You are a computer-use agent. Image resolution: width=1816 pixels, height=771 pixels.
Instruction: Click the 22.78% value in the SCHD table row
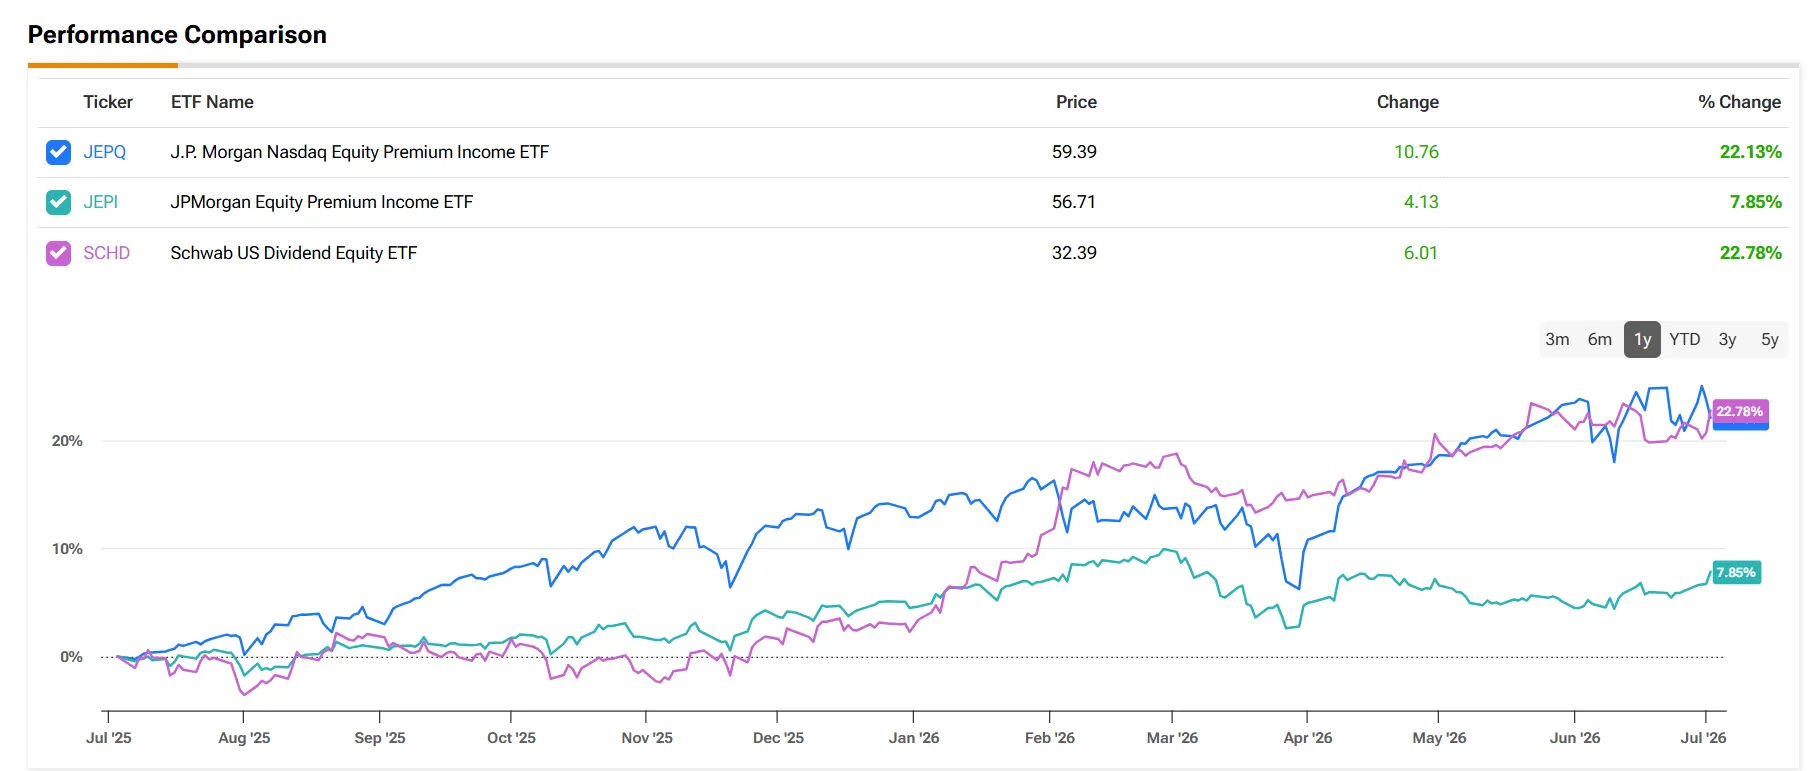coord(1751,253)
